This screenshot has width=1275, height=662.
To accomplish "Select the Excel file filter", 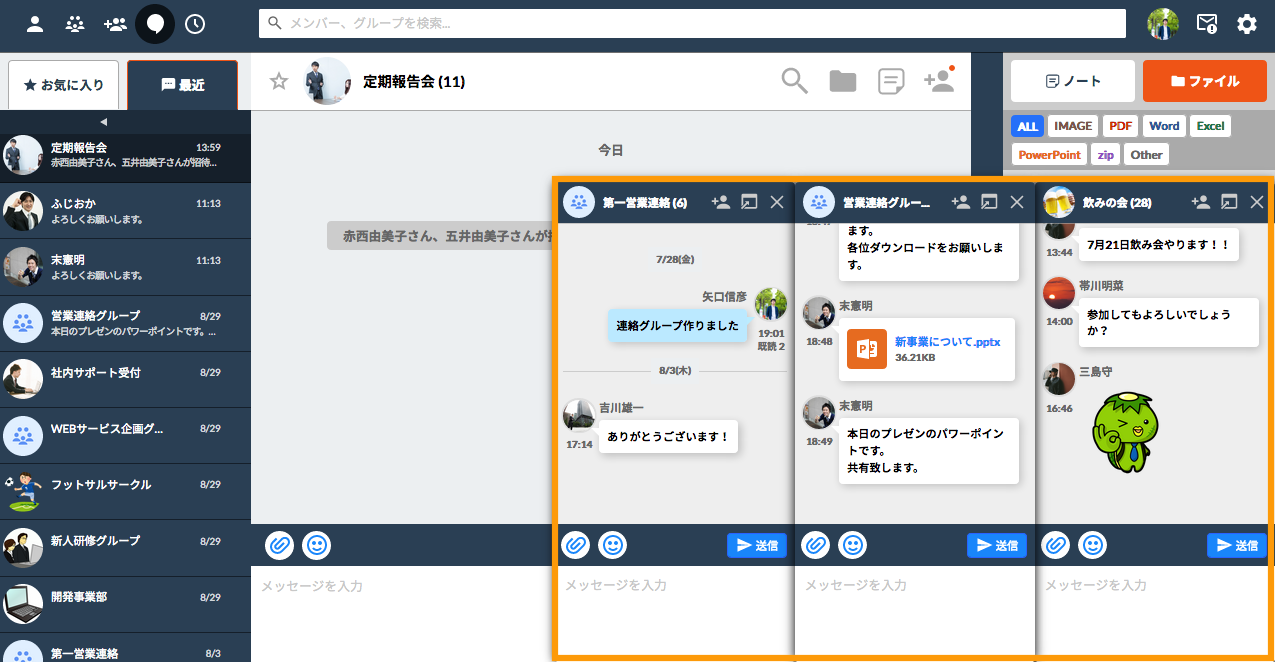I will pos(1210,126).
